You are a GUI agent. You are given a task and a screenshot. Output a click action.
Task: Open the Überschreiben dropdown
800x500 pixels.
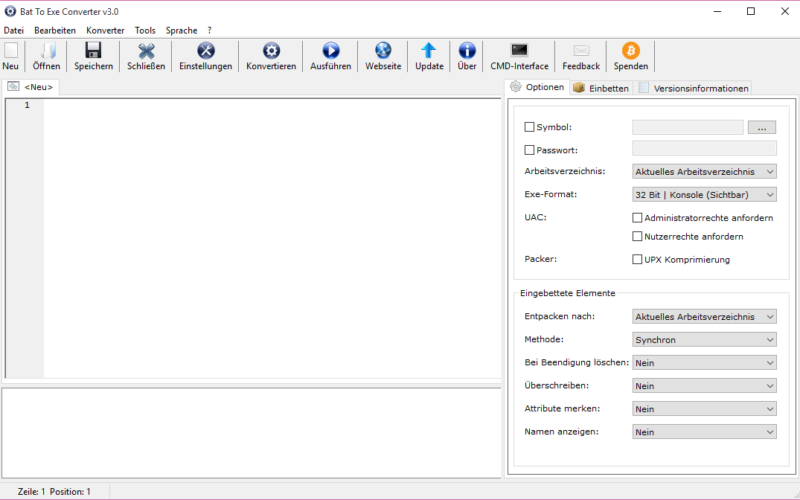click(704, 386)
